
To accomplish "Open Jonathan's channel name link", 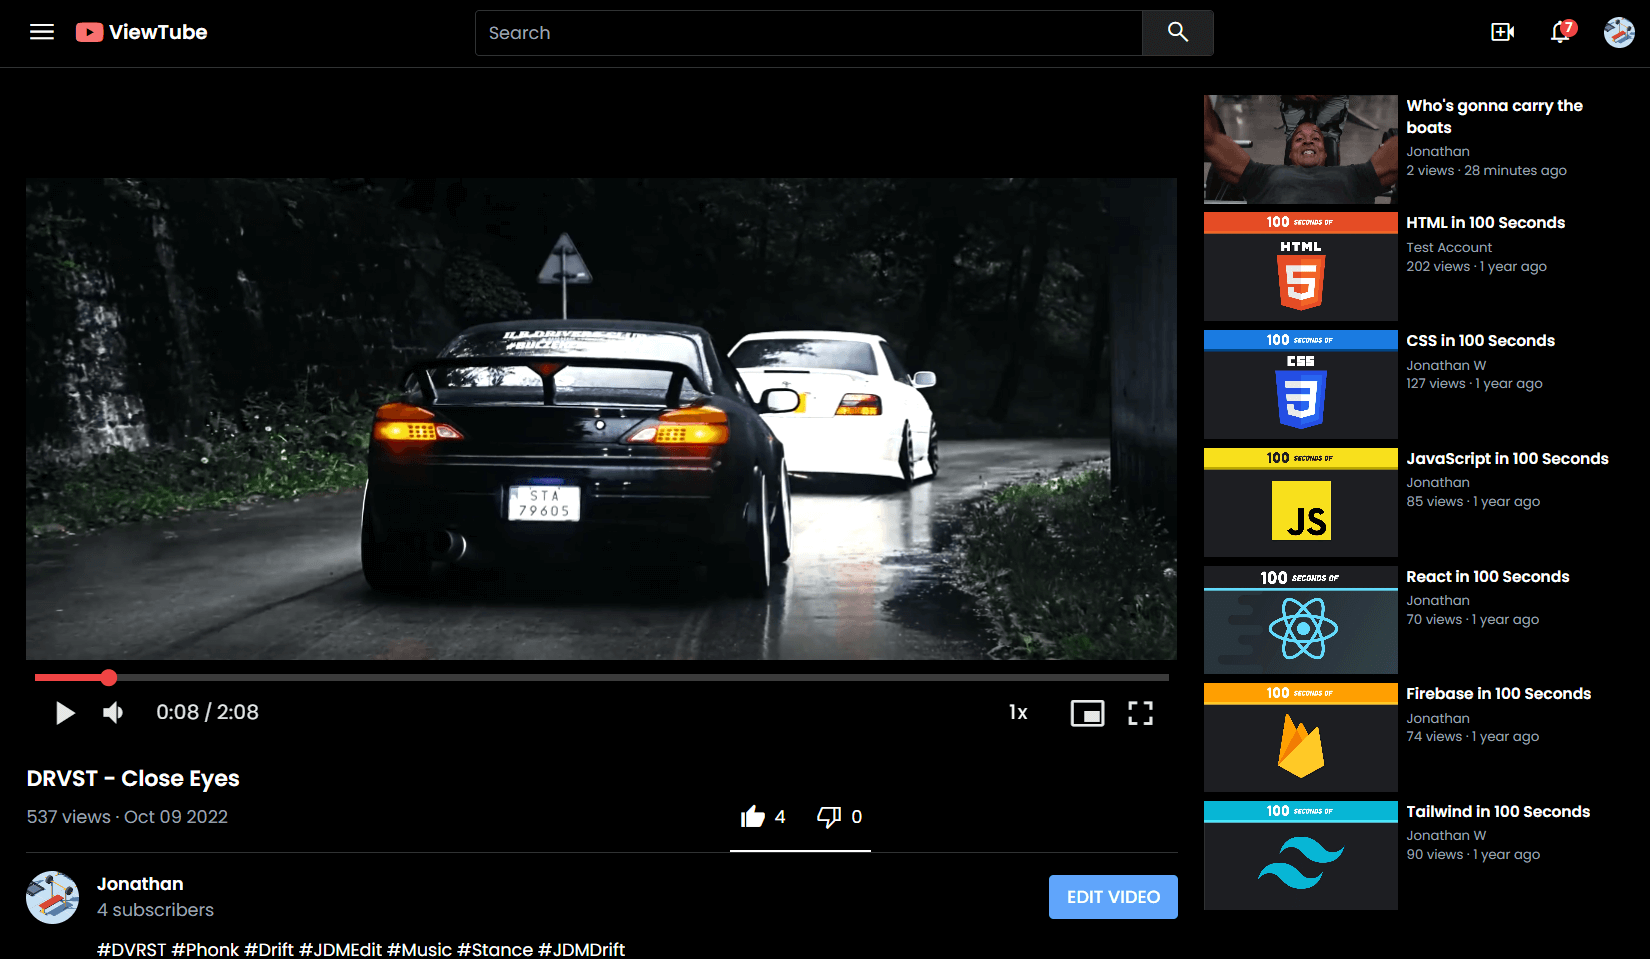I will coord(140,884).
